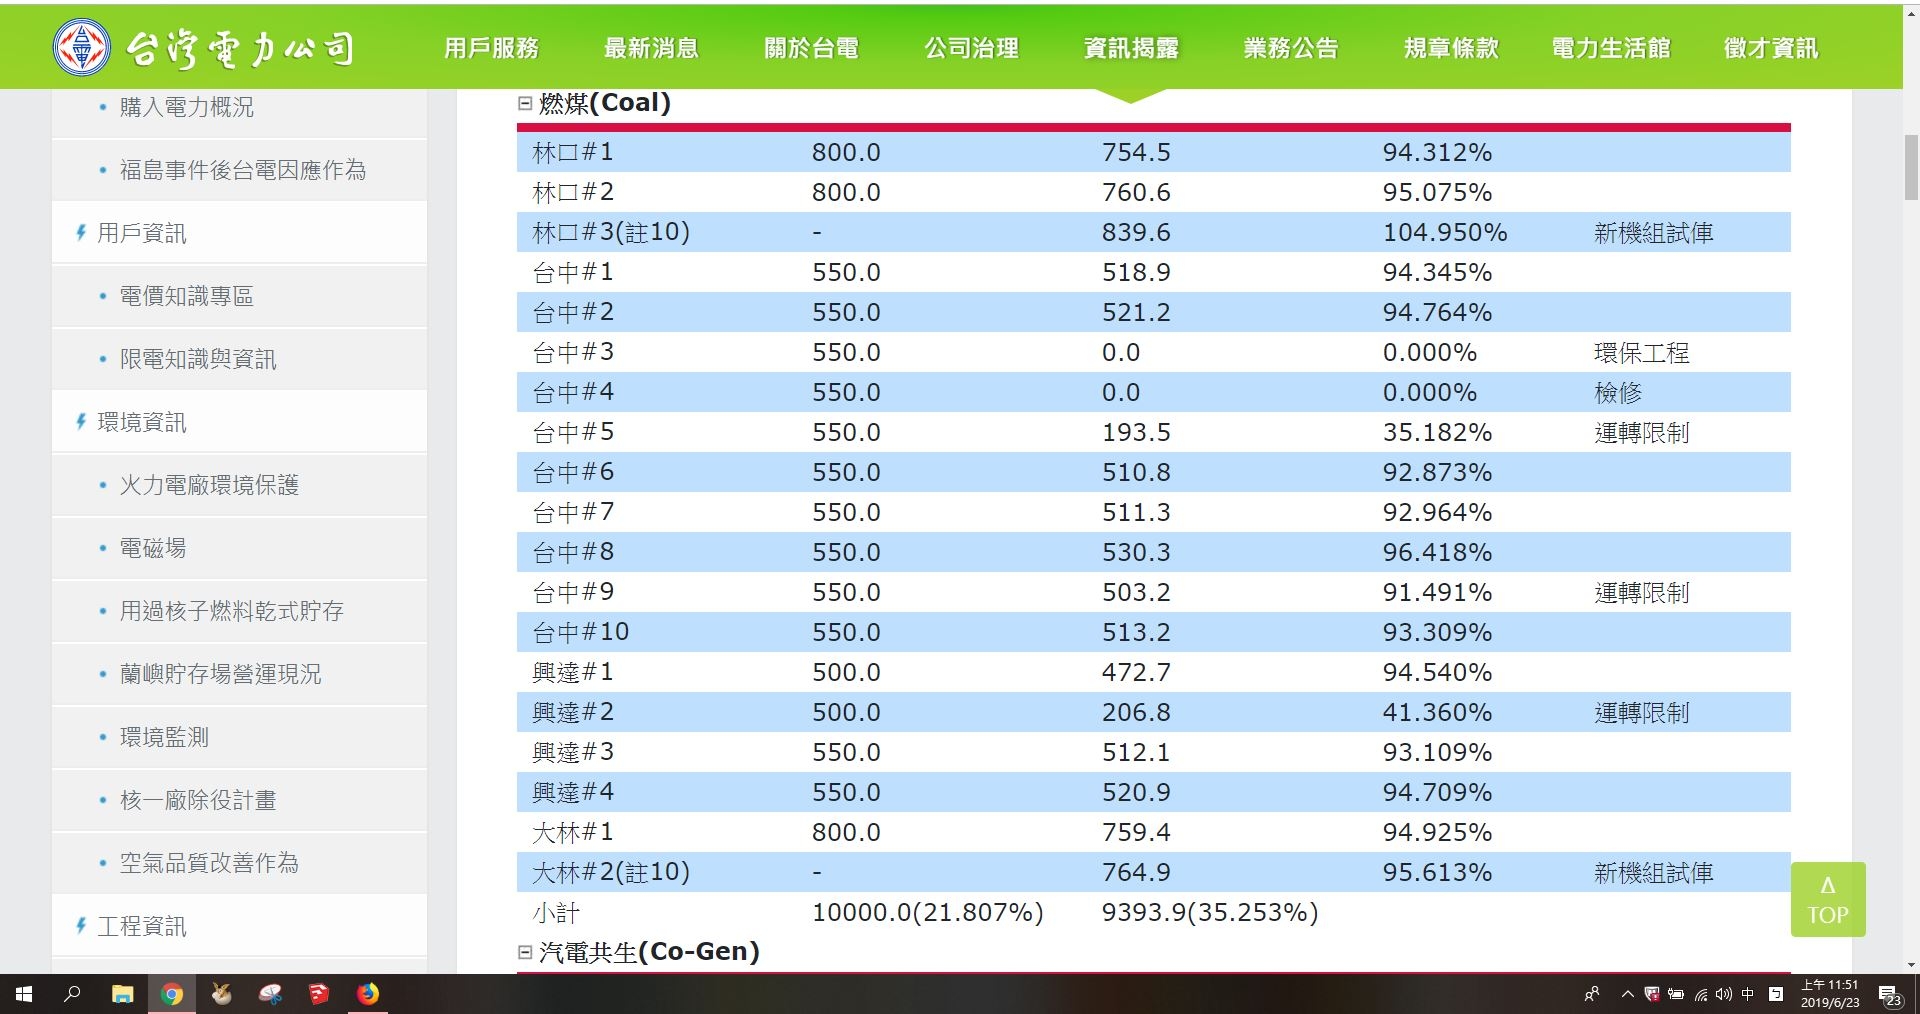Open the antivirus shield tray icon

[1652, 994]
